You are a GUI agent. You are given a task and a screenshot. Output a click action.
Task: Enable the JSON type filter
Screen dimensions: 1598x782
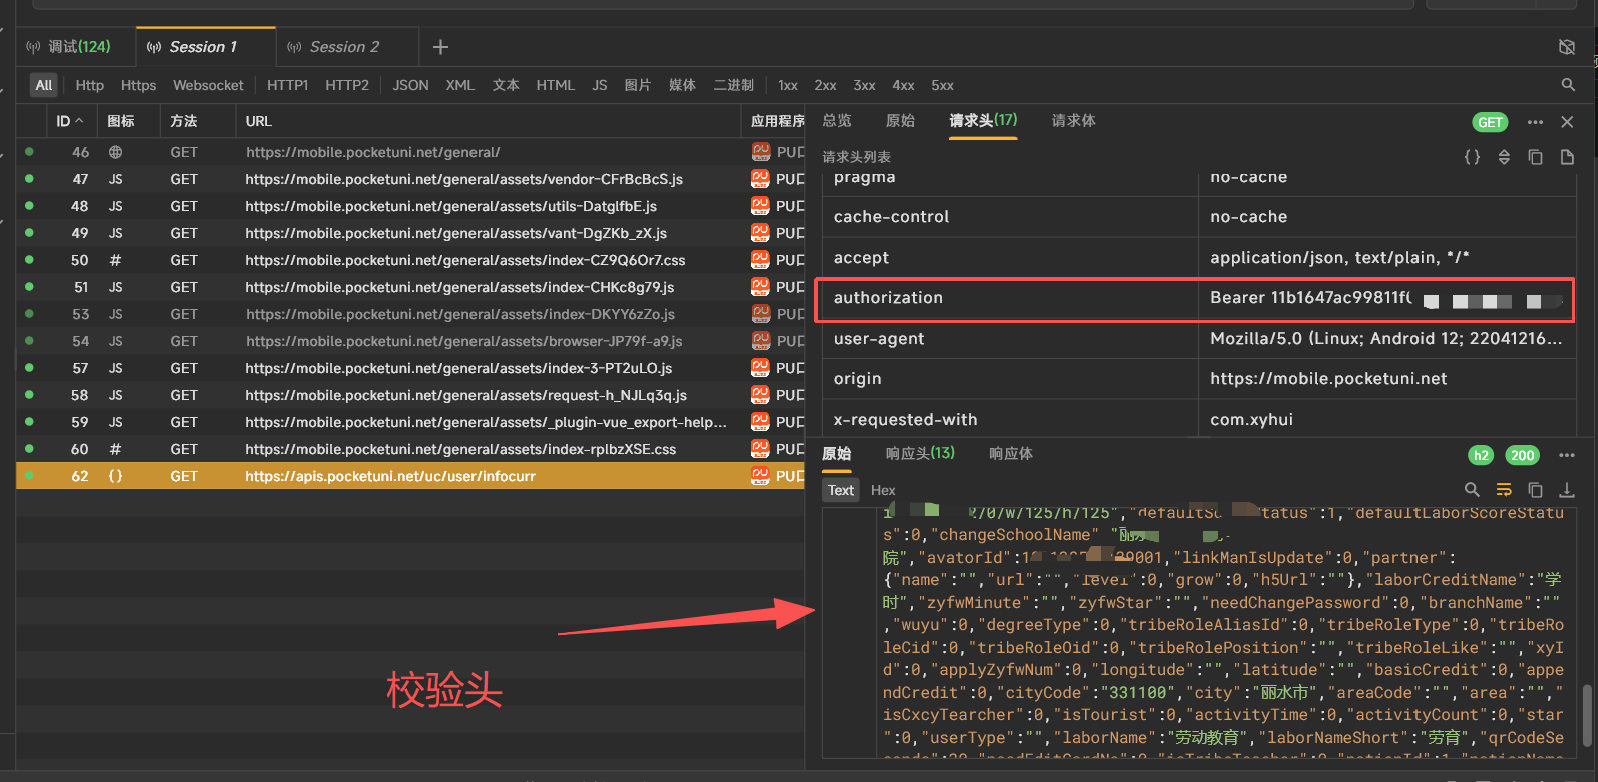tap(410, 85)
